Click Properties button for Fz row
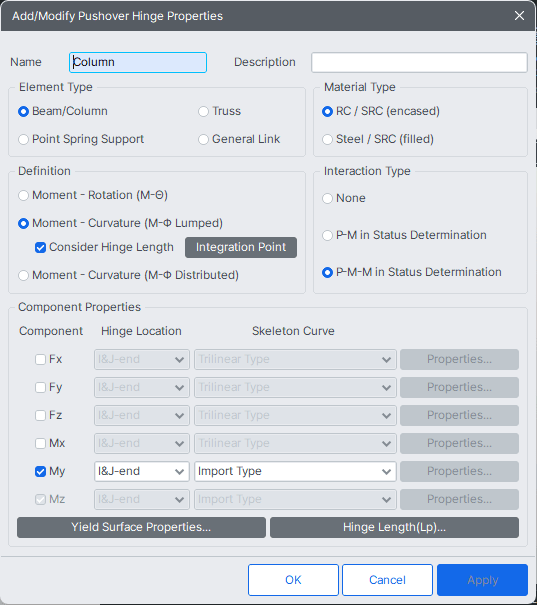 click(x=459, y=416)
